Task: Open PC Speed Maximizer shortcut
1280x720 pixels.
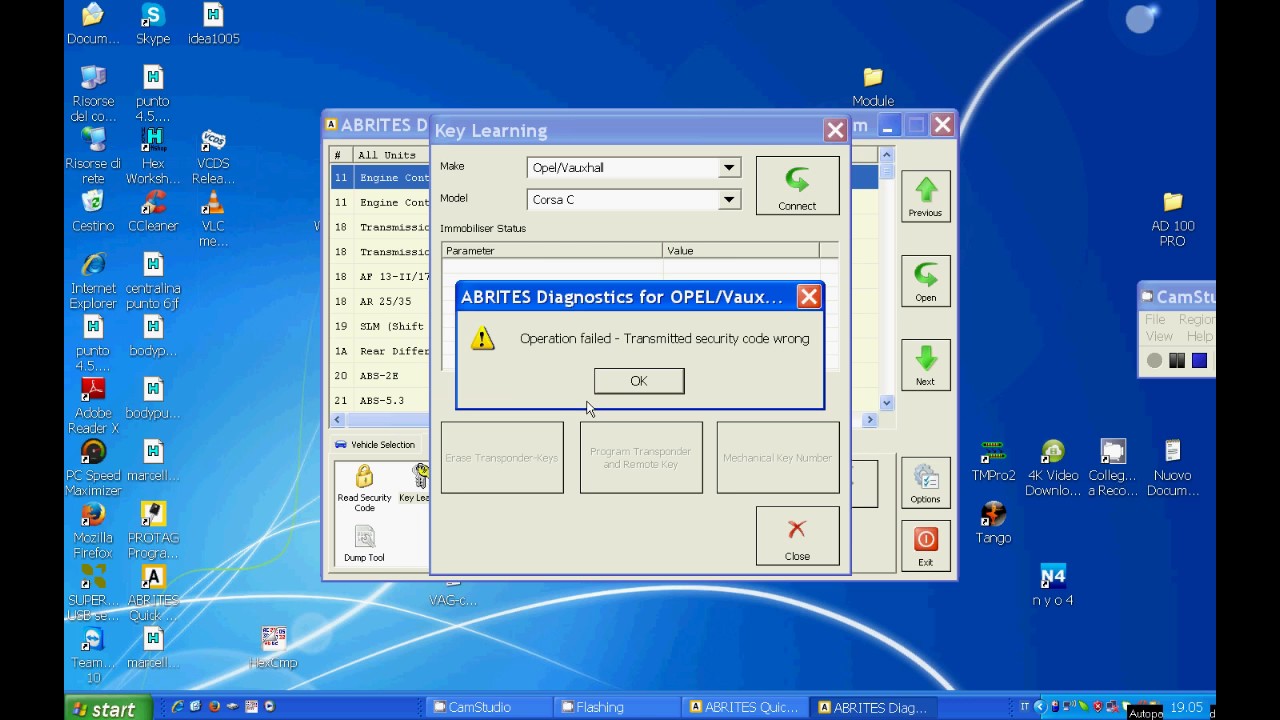Action: [x=93, y=467]
